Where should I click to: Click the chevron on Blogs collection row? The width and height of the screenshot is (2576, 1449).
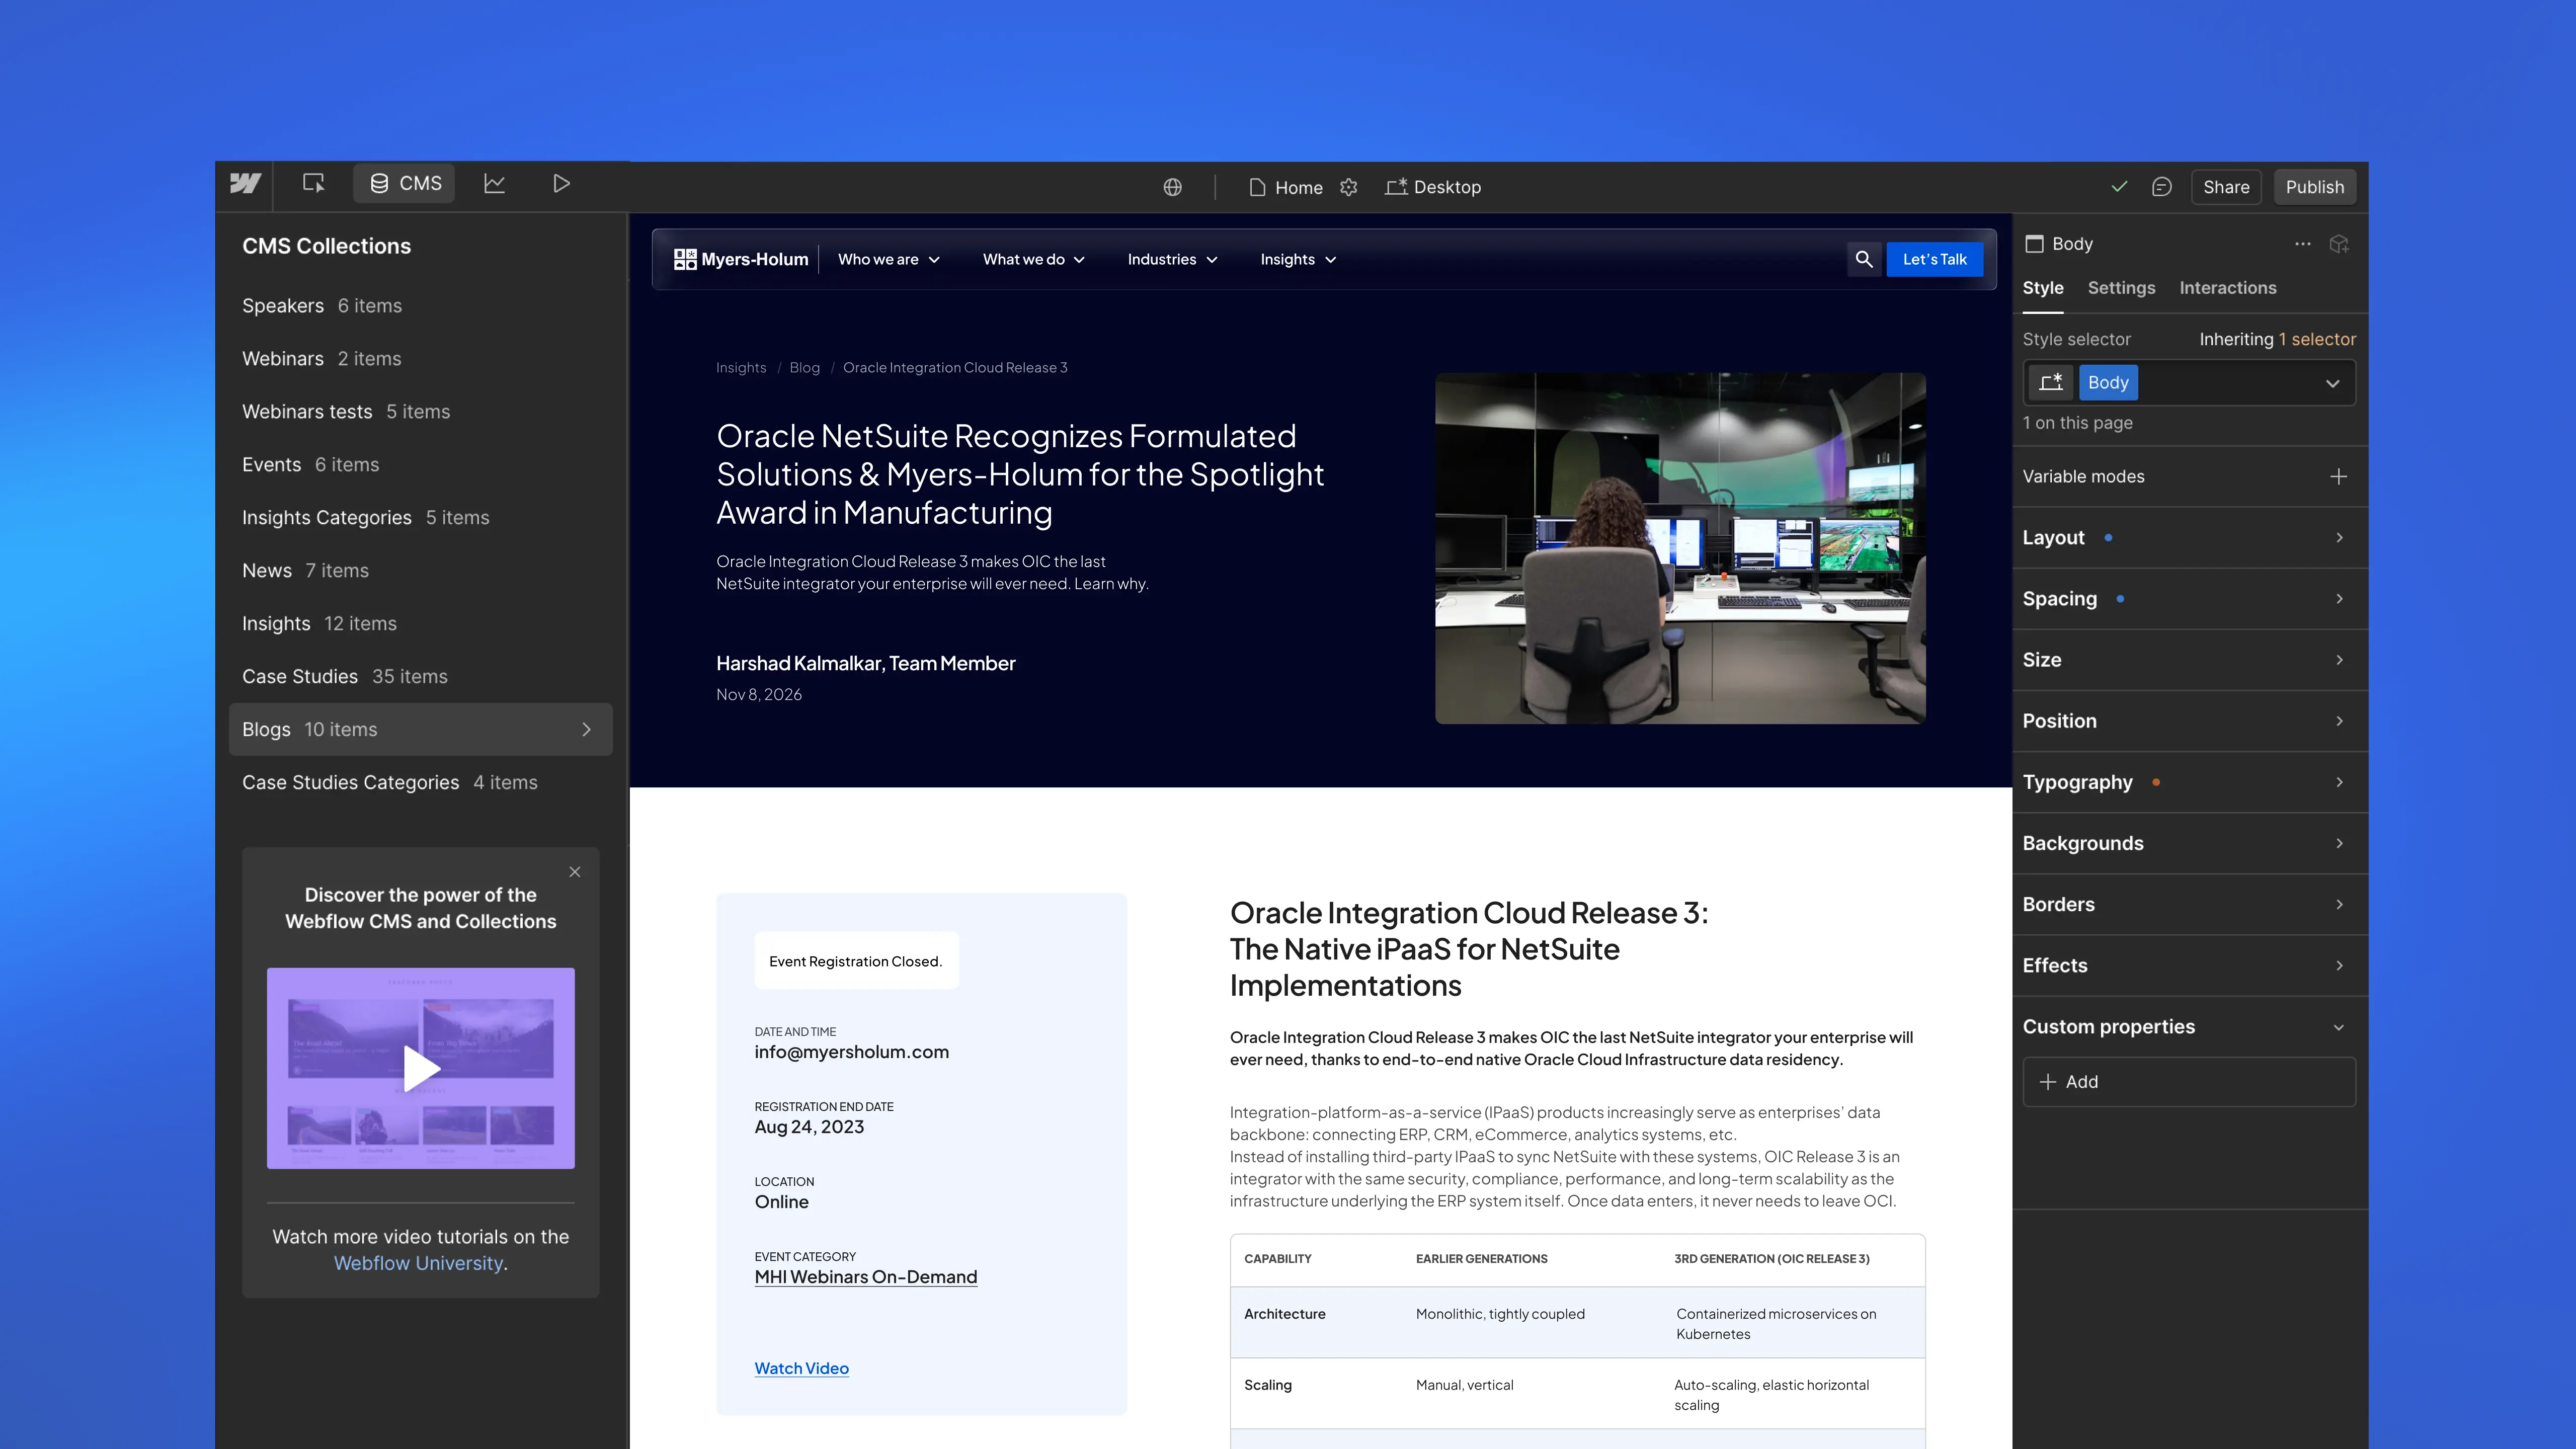click(x=587, y=730)
